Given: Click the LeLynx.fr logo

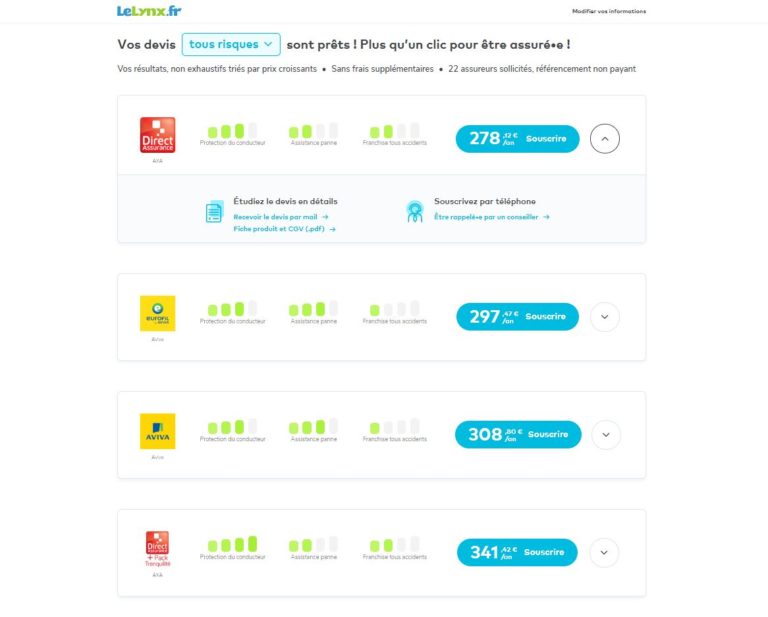Looking at the screenshot, I should click(x=149, y=11).
